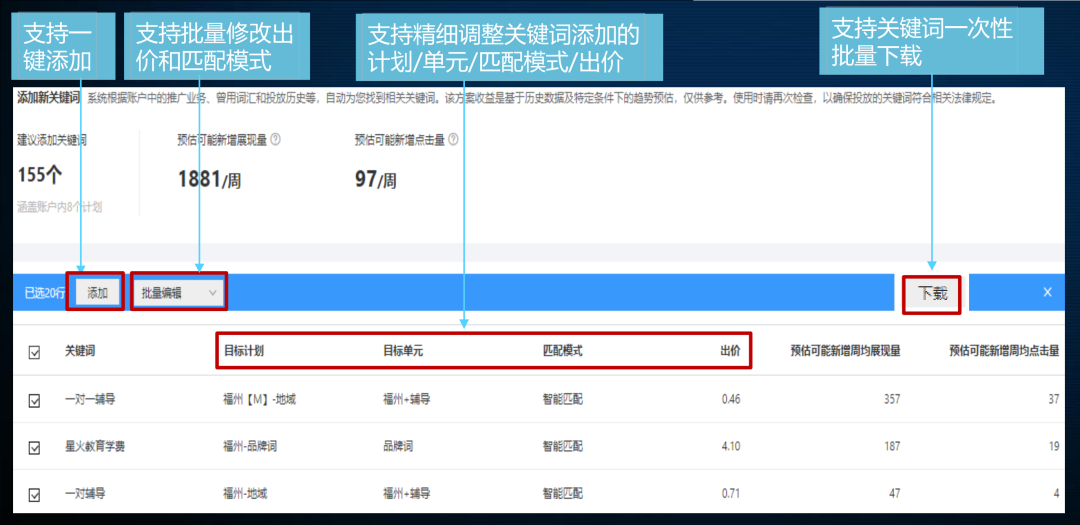Click the 关键词 column header

79,351
